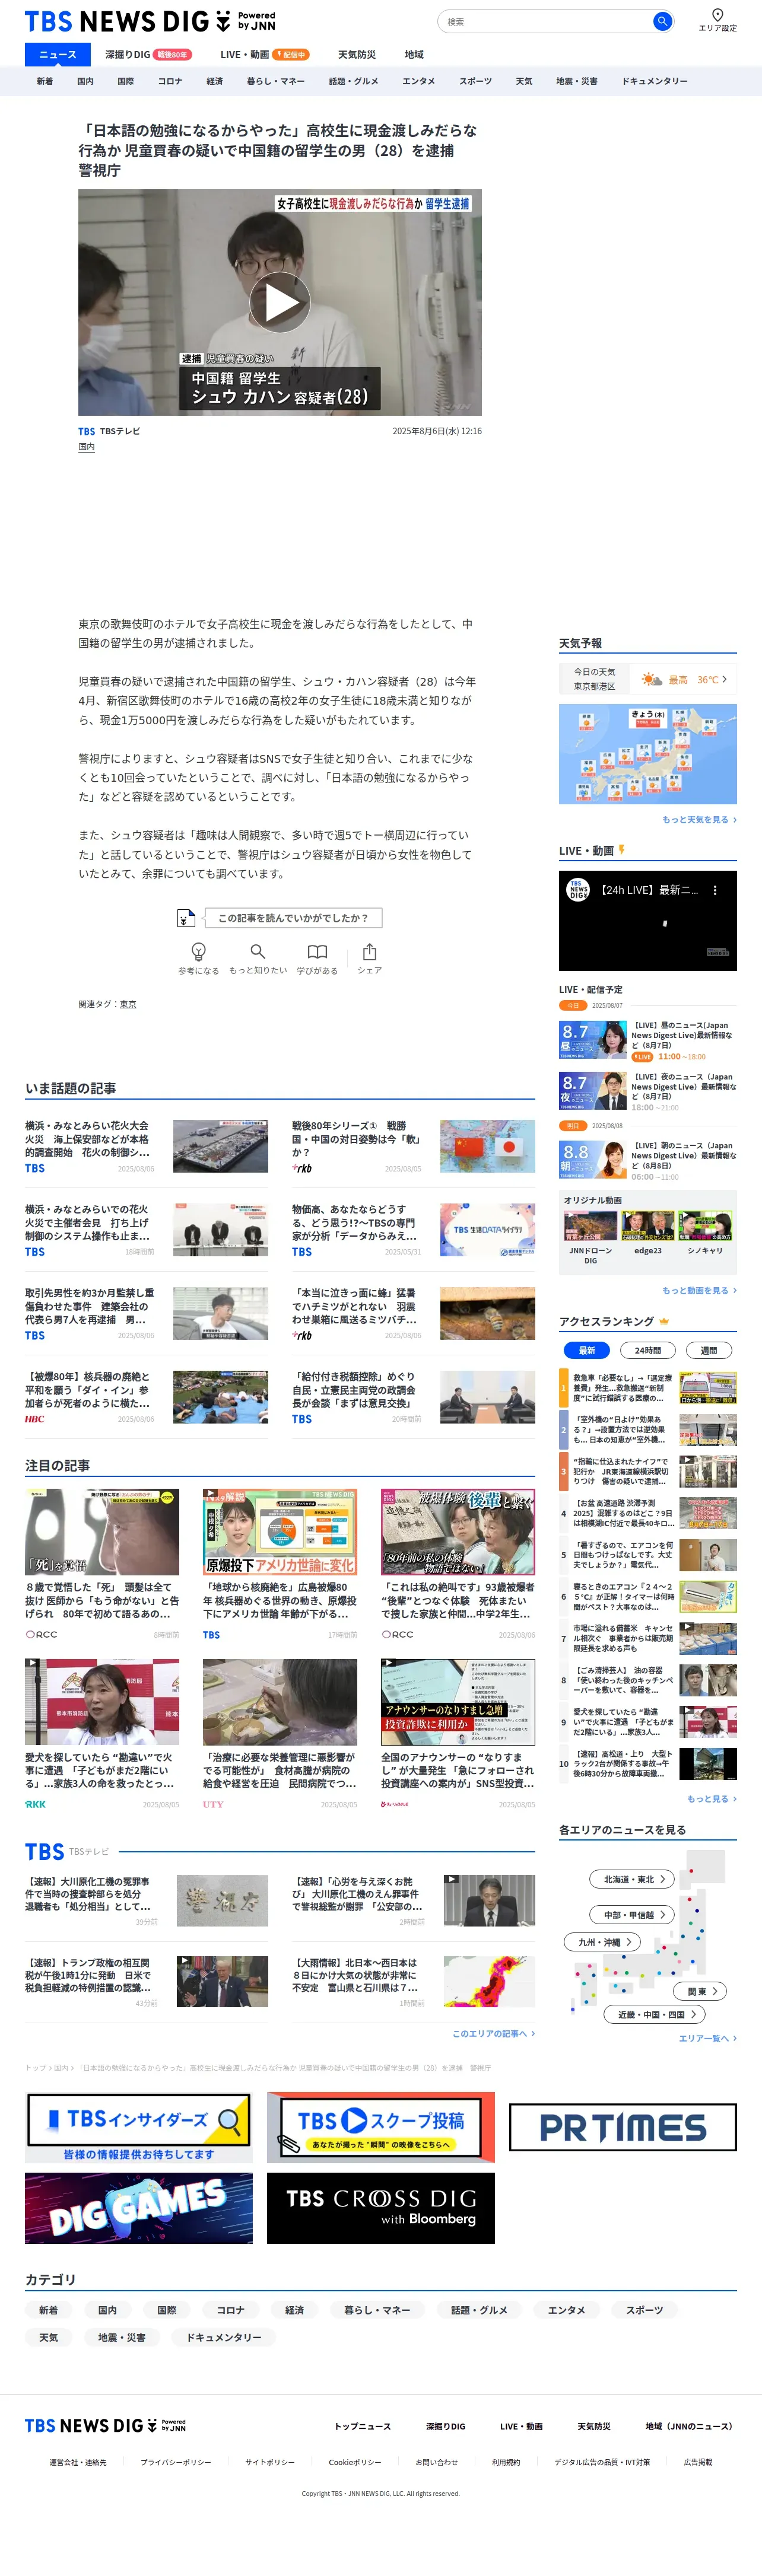Click もっと動画を見る link
The width and height of the screenshot is (762, 2576).
pyautogui.click(x=699, y=1290)
